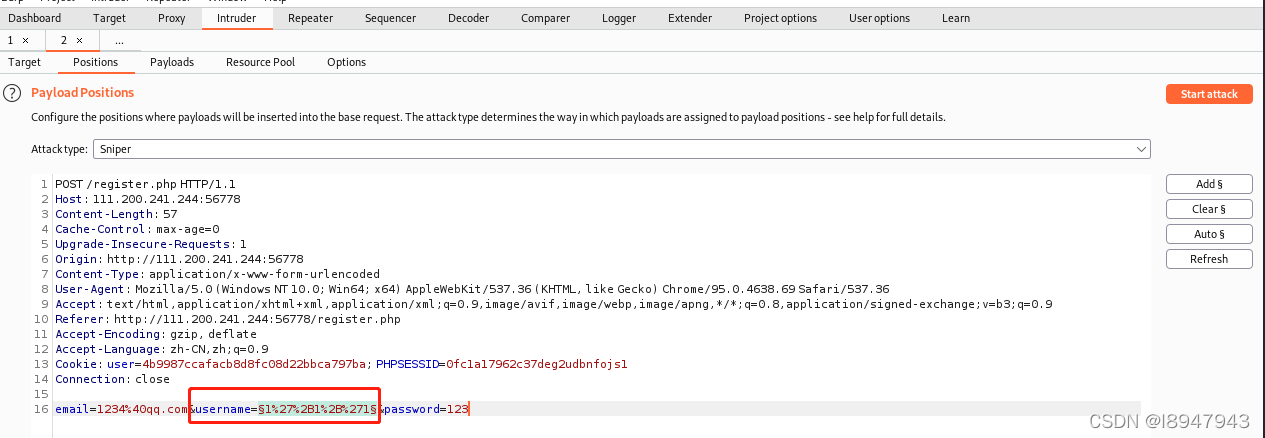Click the email parameter value
Screen dimensions: 1265x438
coord(143,409)
